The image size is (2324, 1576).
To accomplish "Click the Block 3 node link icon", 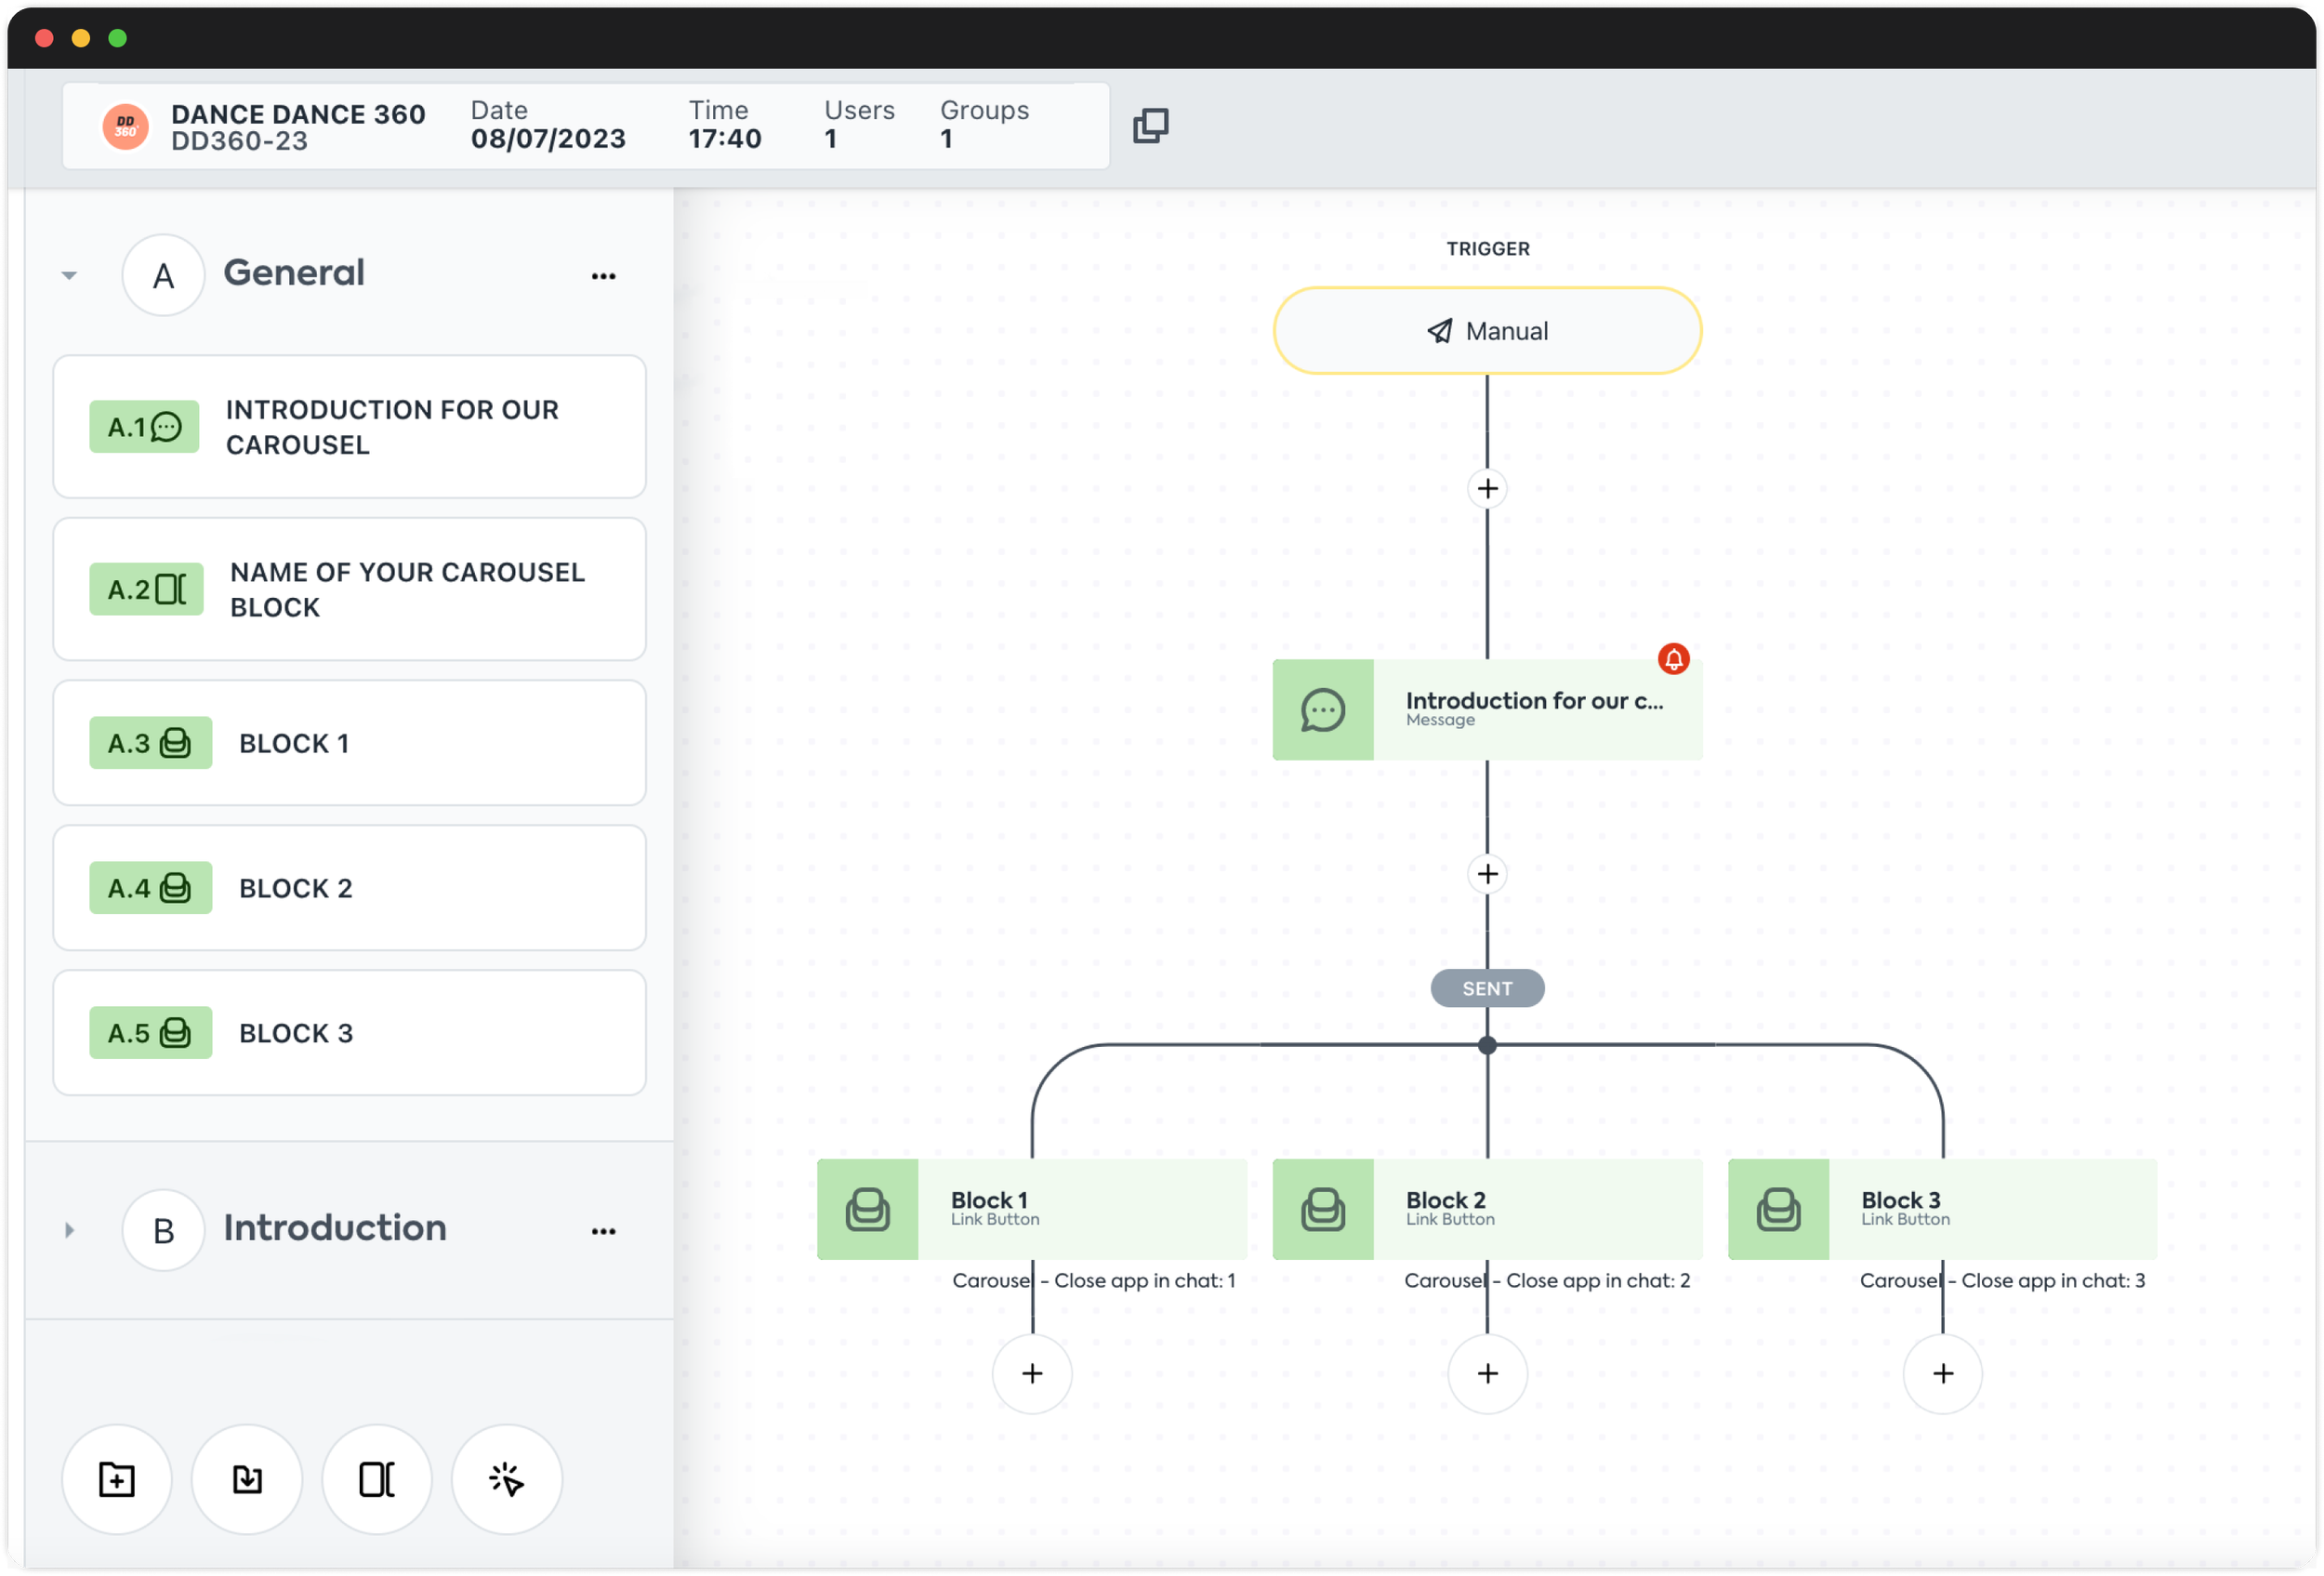I will (1779, 1210).
